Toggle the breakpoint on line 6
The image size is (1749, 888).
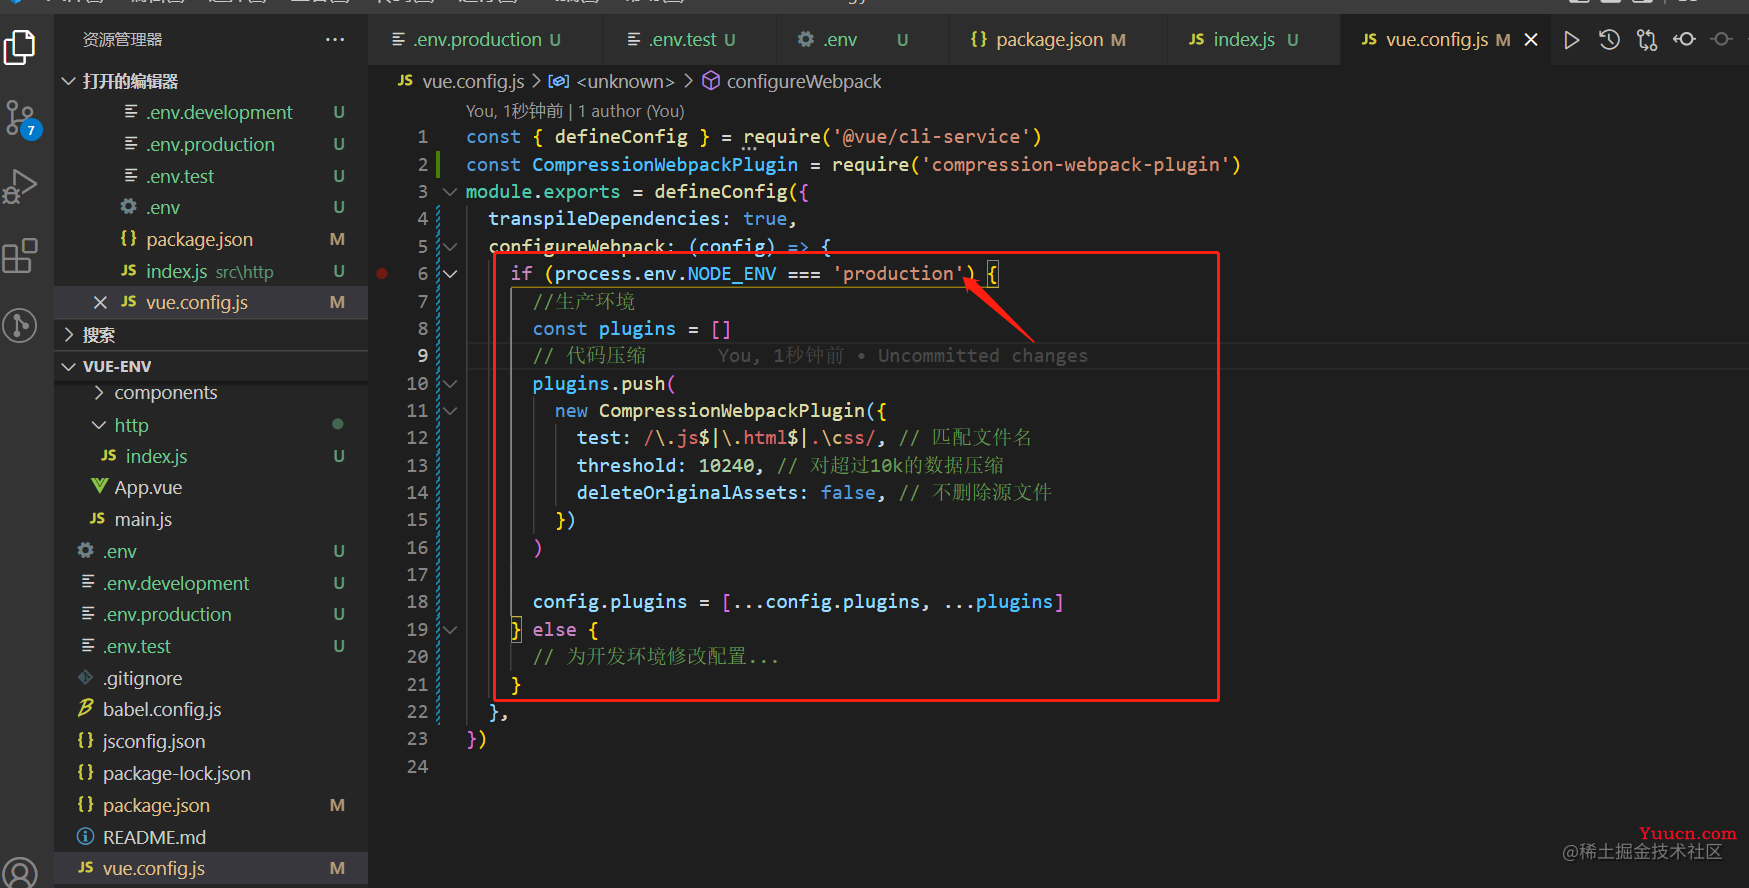click(x=382, y=273)
